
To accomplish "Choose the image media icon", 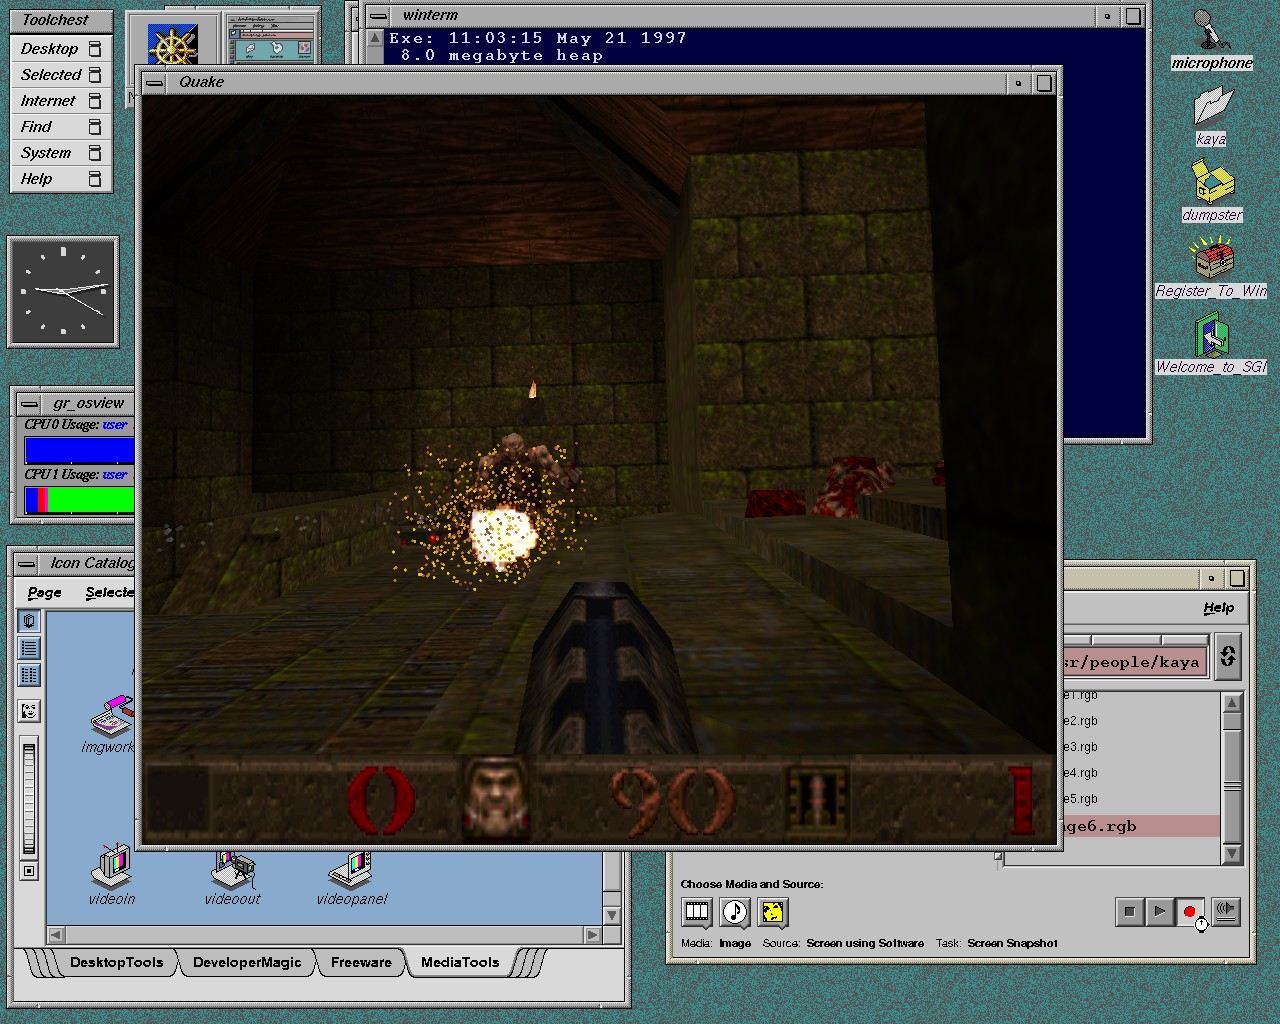I will pos(773,911).
